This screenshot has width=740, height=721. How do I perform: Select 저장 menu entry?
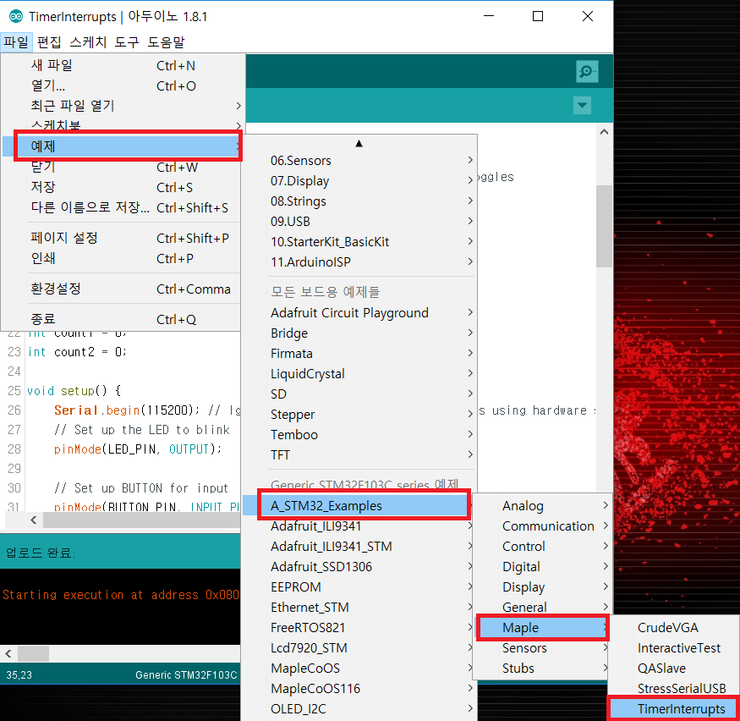pyautogui.click(x=123, y=187)
